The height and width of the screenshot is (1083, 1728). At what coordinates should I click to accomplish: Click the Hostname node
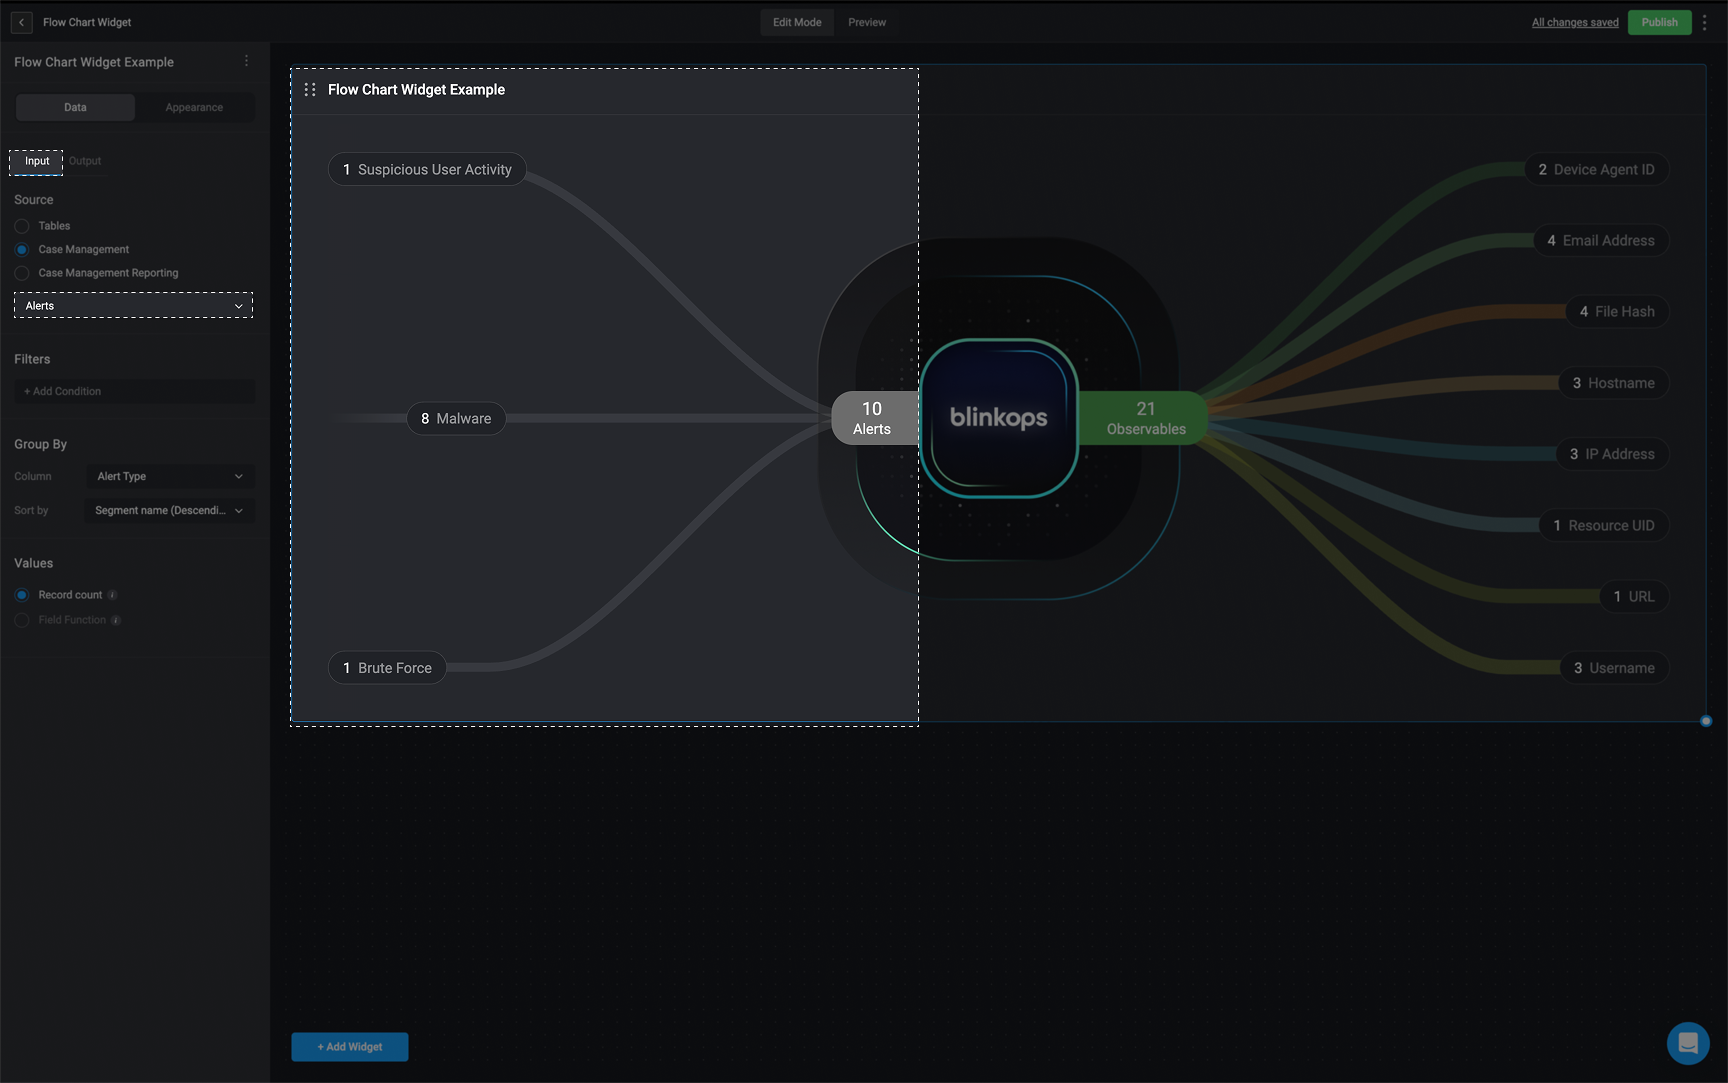(1613, 382)
